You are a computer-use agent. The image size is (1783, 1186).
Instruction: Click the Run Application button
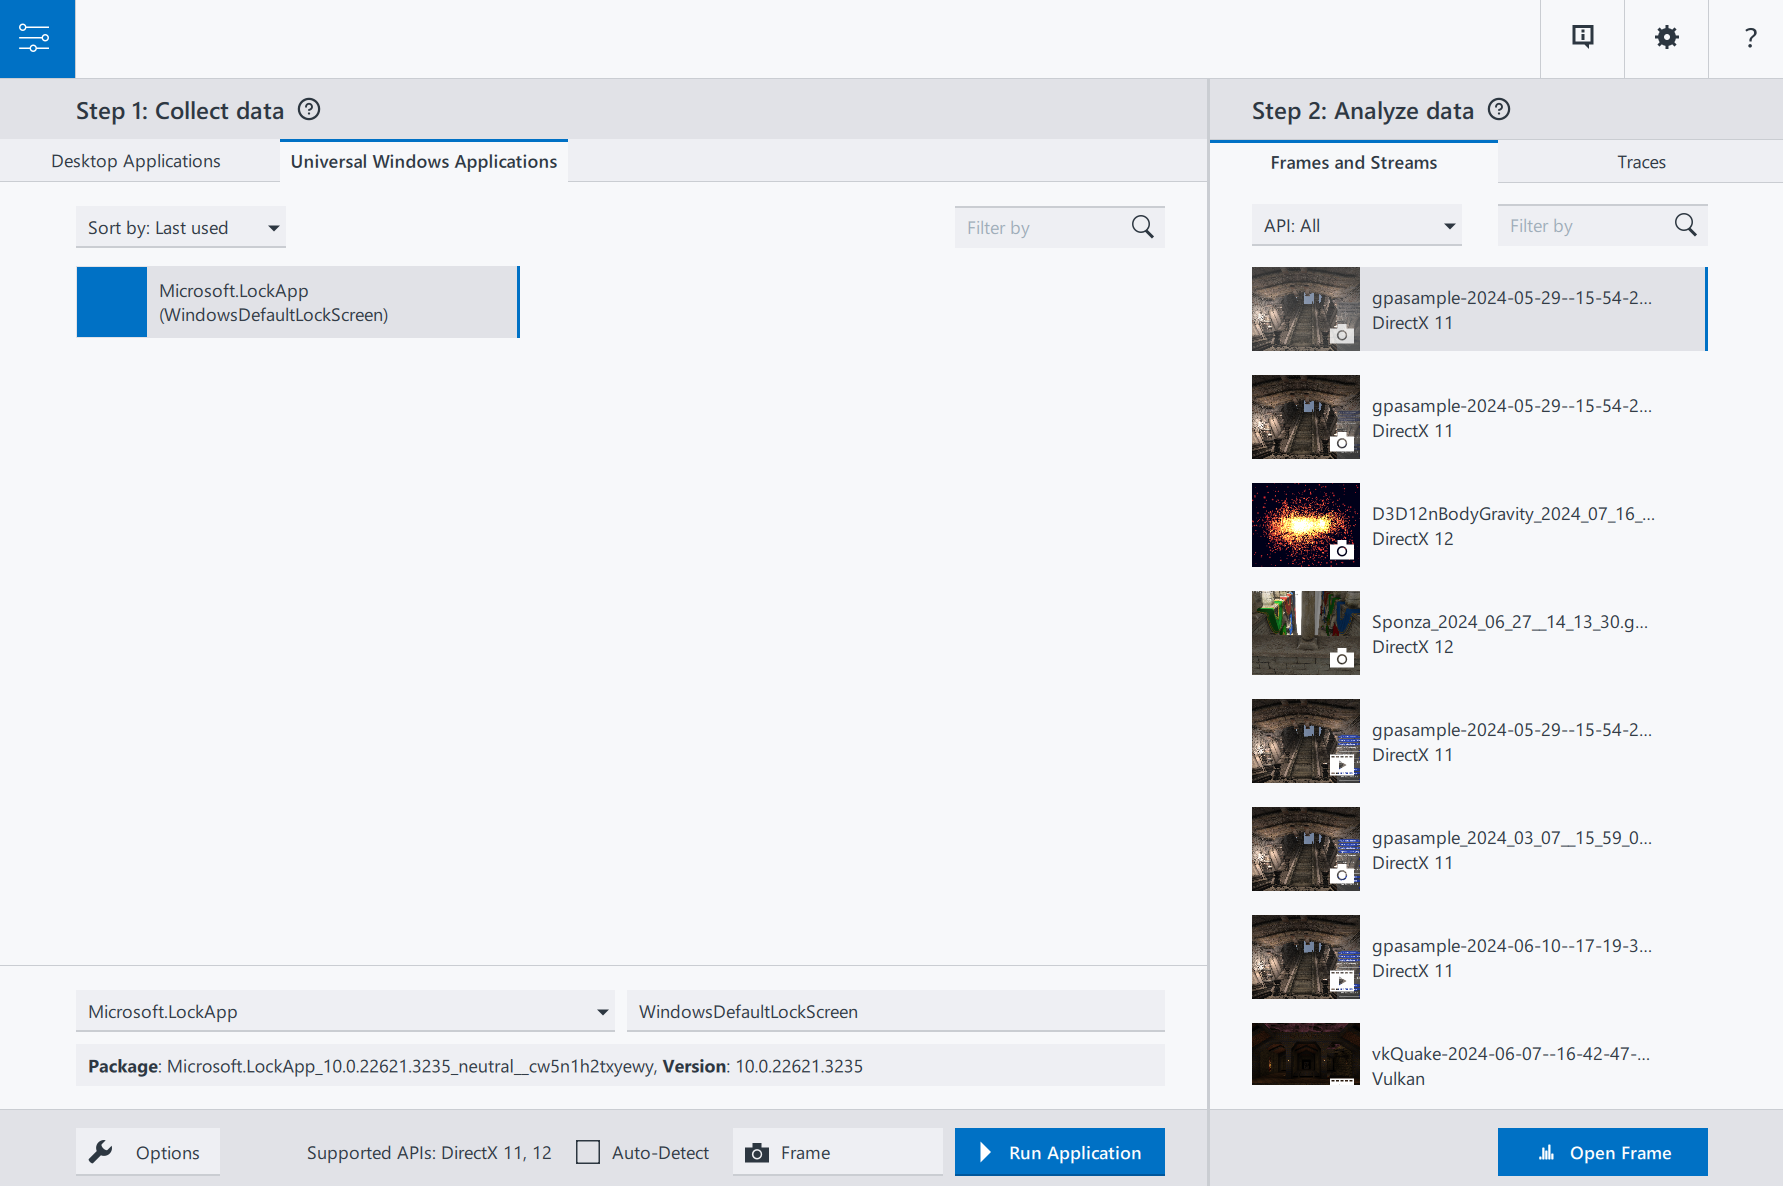point(1060,1152)
